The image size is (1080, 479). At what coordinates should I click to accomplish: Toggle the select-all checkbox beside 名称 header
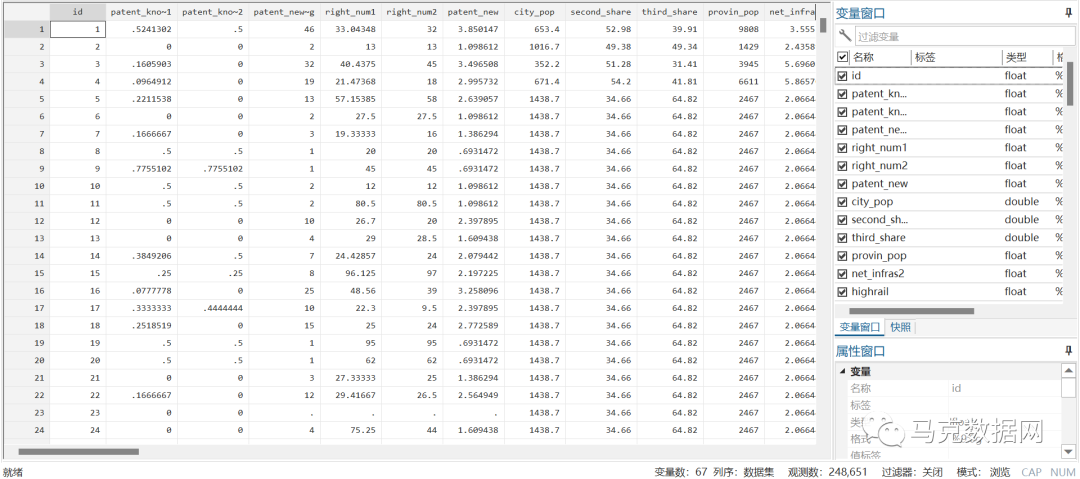[x=842, y=58]
